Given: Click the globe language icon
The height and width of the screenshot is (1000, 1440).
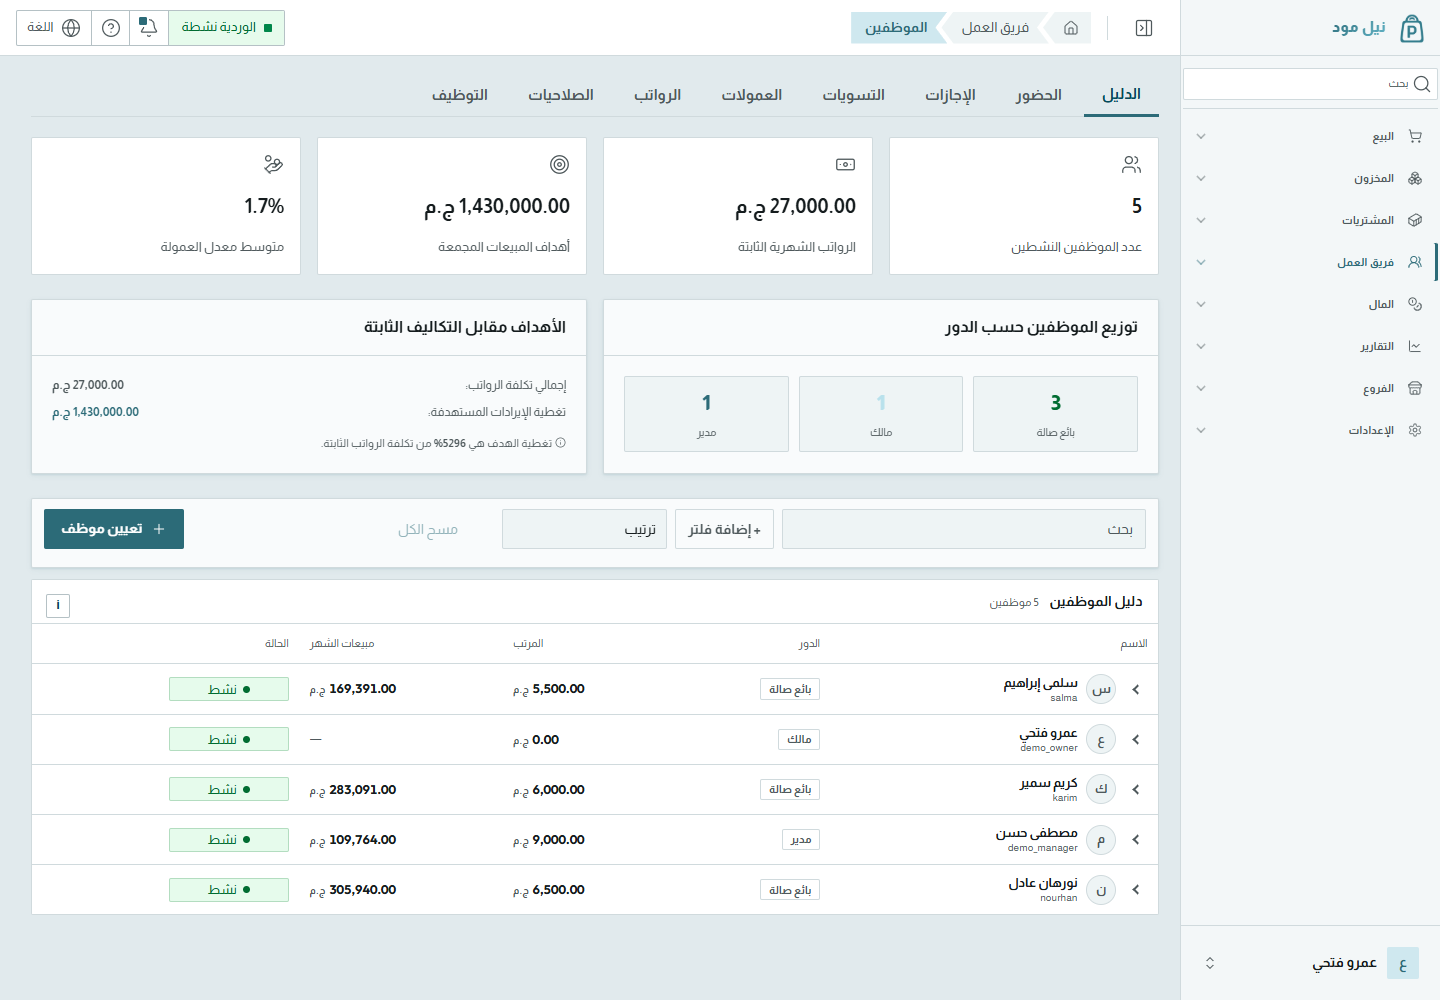Looking at the screenshot, I should 71,28.
